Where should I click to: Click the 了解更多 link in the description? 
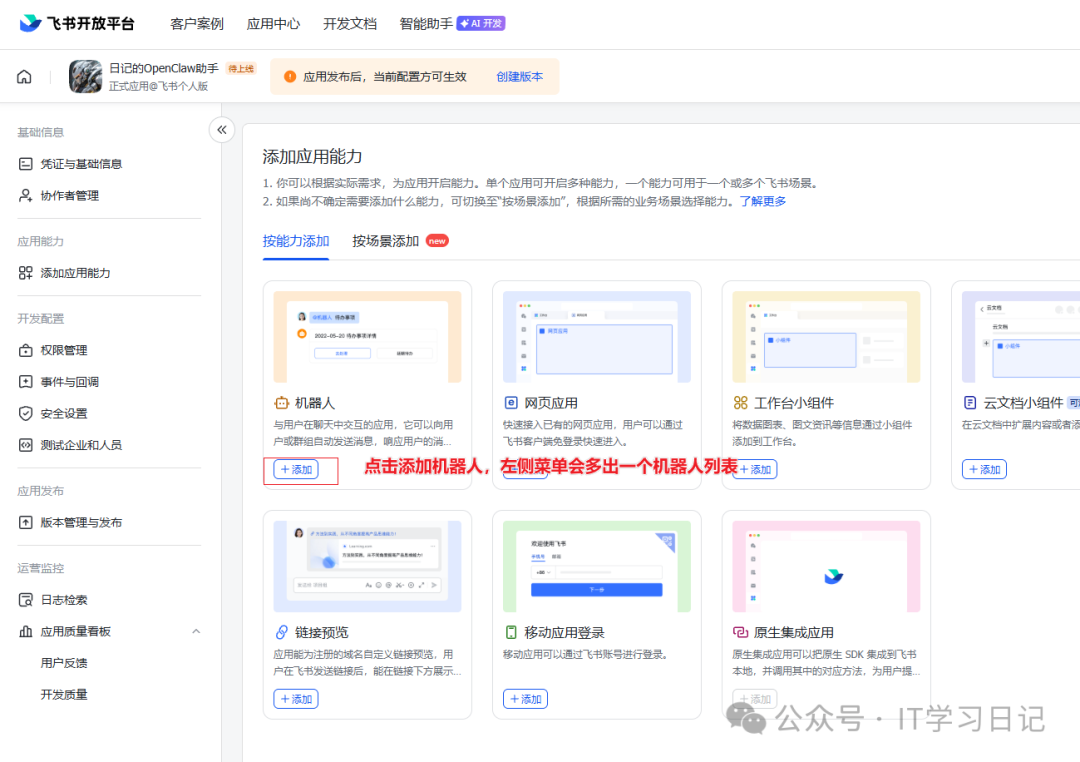click(x=764, y=201)
